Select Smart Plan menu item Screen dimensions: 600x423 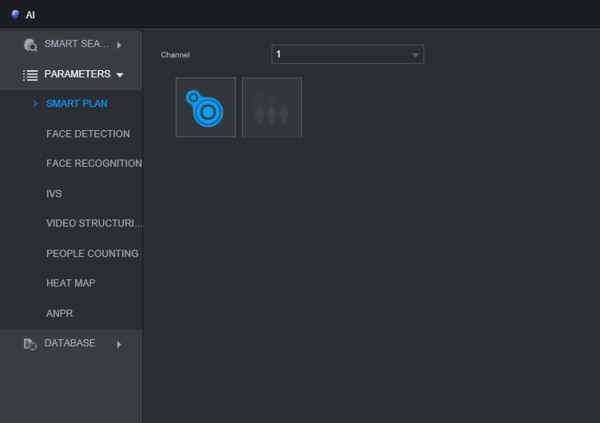pos(77,103)
